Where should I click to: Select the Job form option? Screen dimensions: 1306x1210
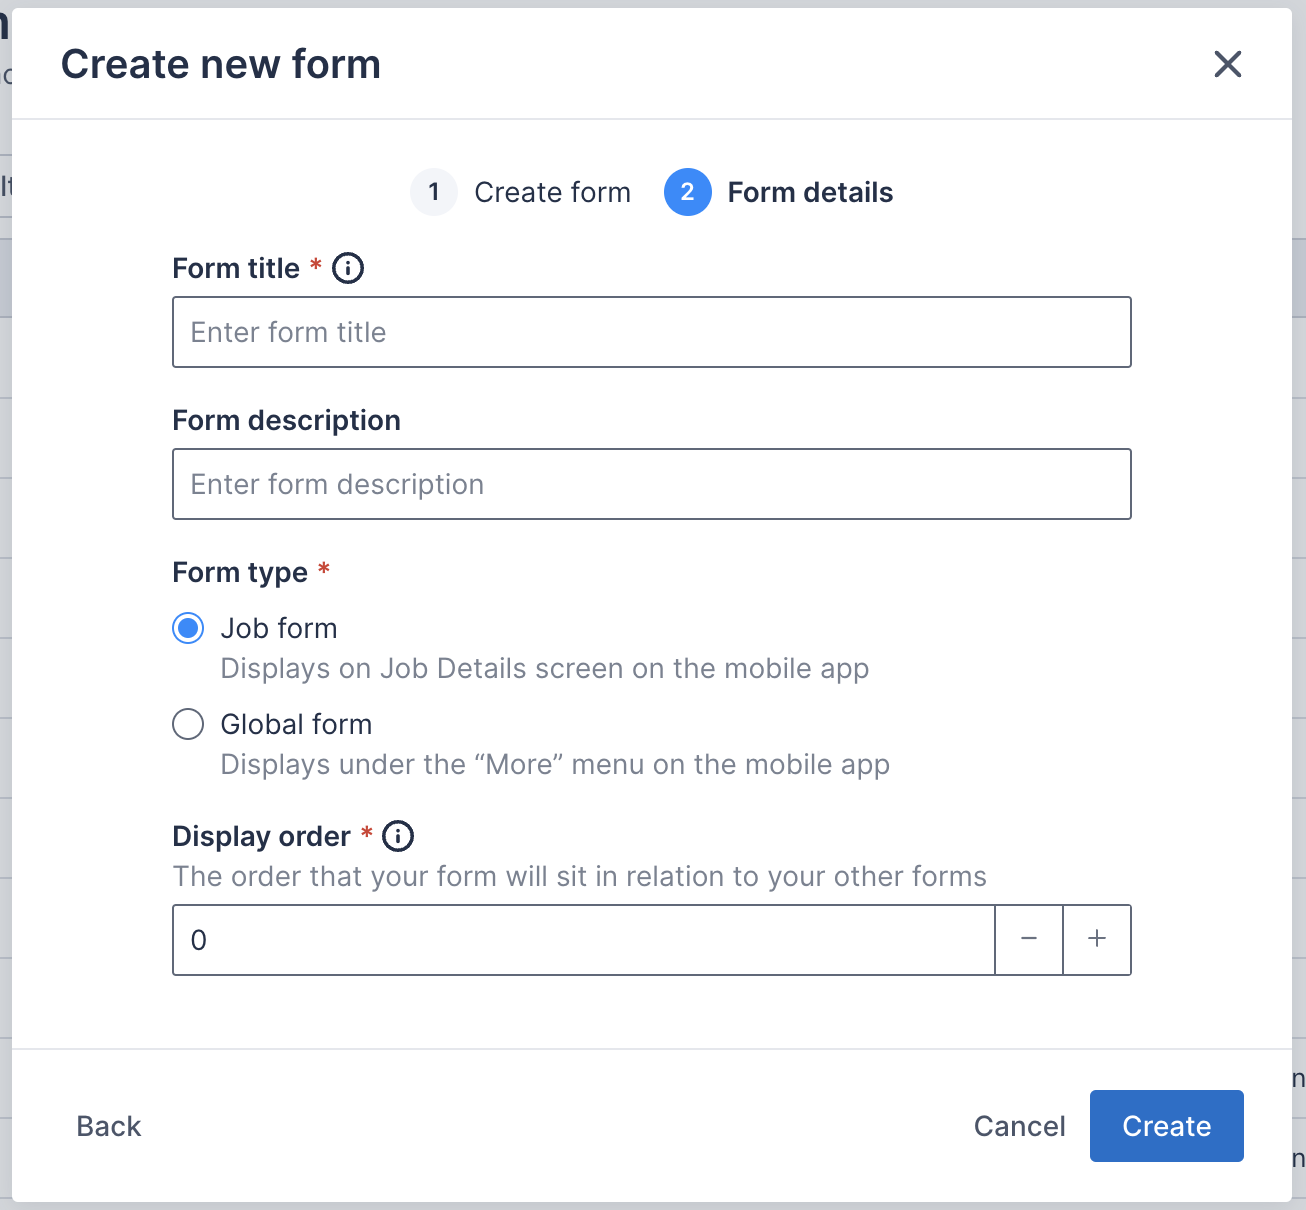279,628
